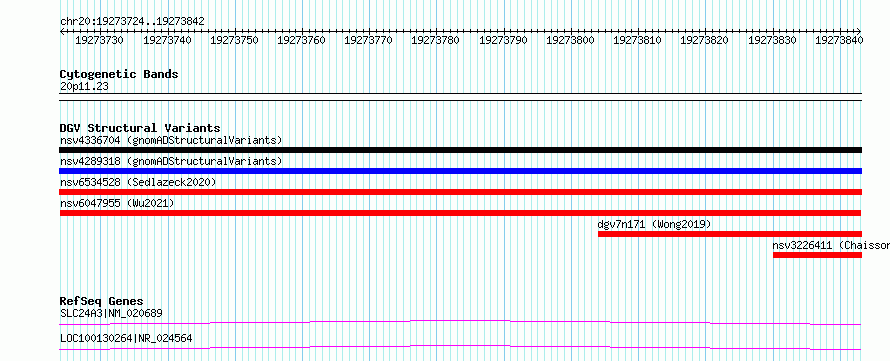Click ruler position 19273840
This screenshot has height=361, width=890.
[x=839, y=40]
